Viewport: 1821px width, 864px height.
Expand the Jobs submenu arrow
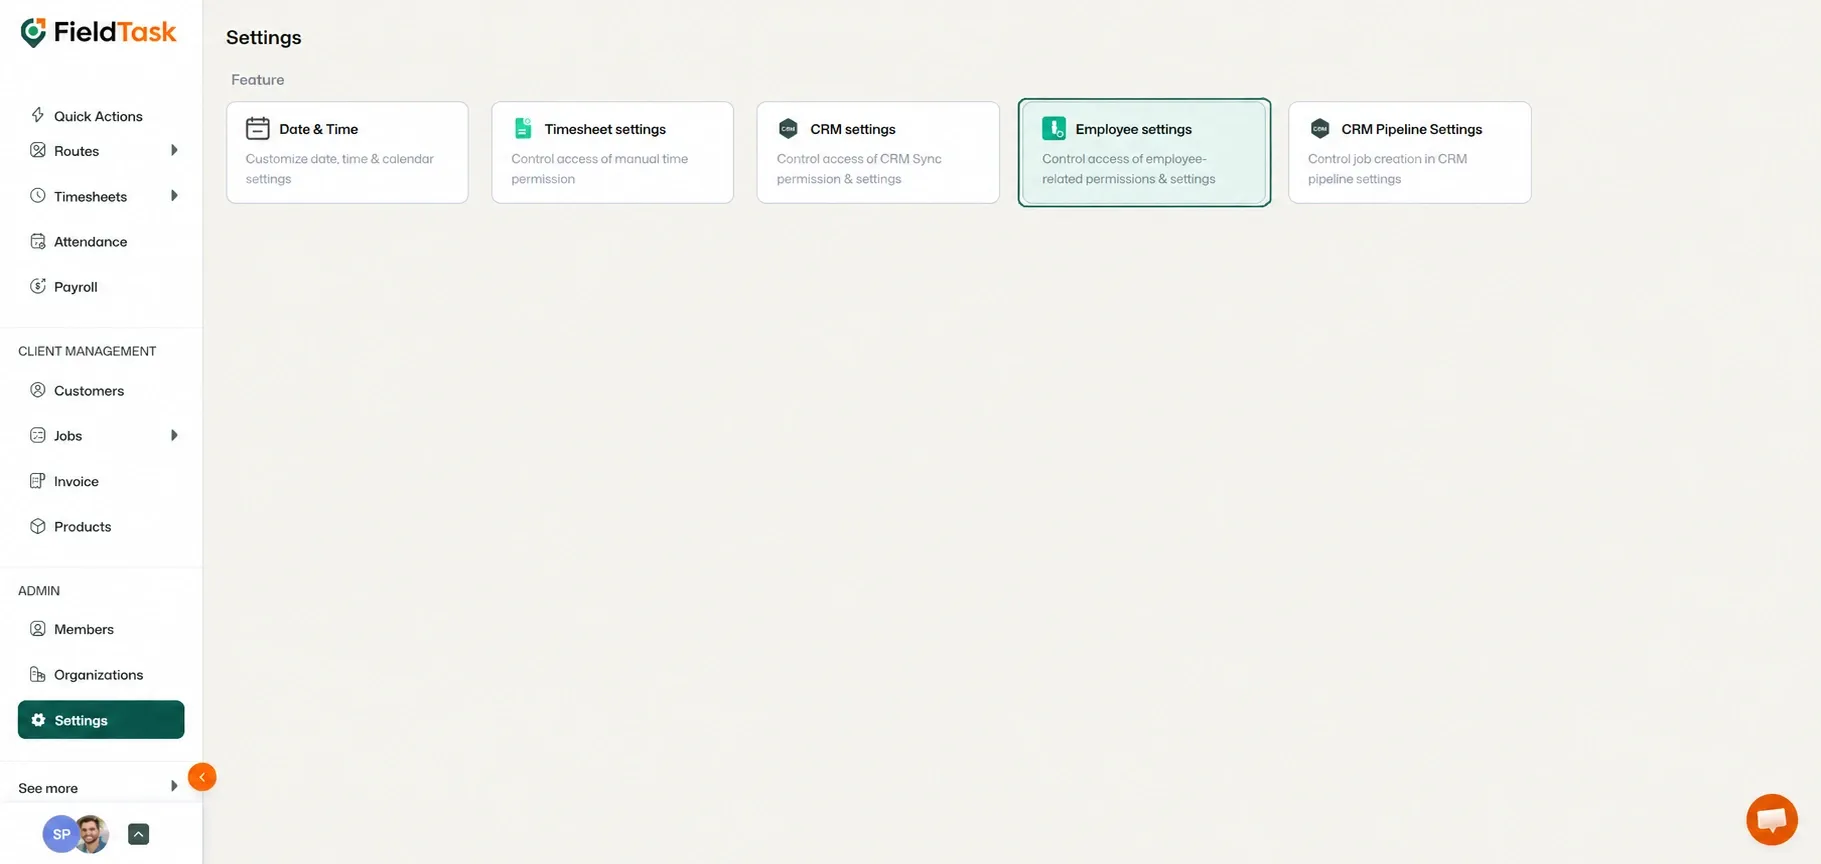(174, 435)
